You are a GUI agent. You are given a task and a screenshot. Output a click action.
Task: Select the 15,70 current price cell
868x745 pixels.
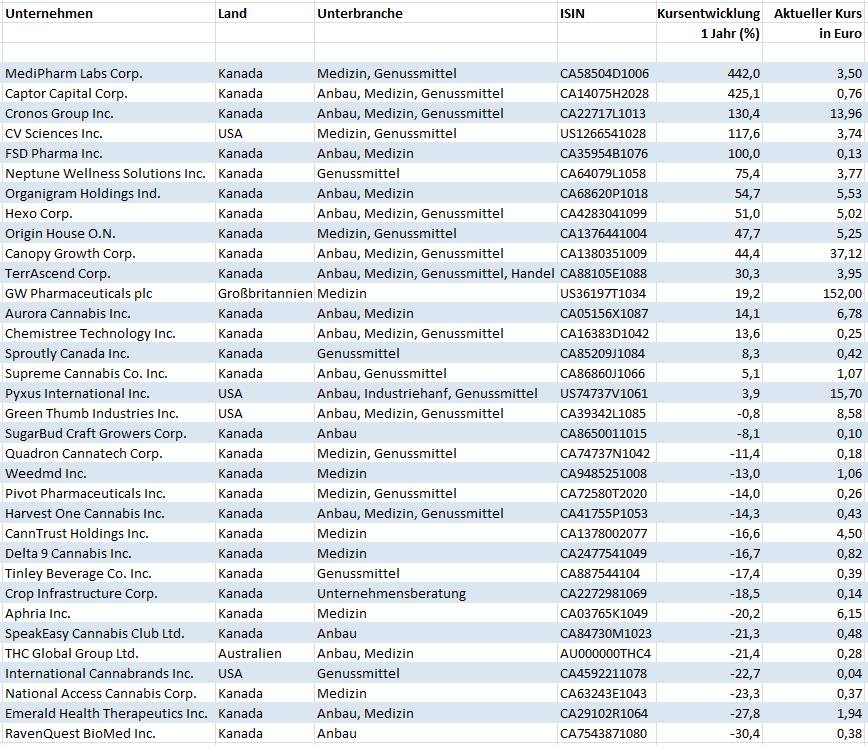814,393
